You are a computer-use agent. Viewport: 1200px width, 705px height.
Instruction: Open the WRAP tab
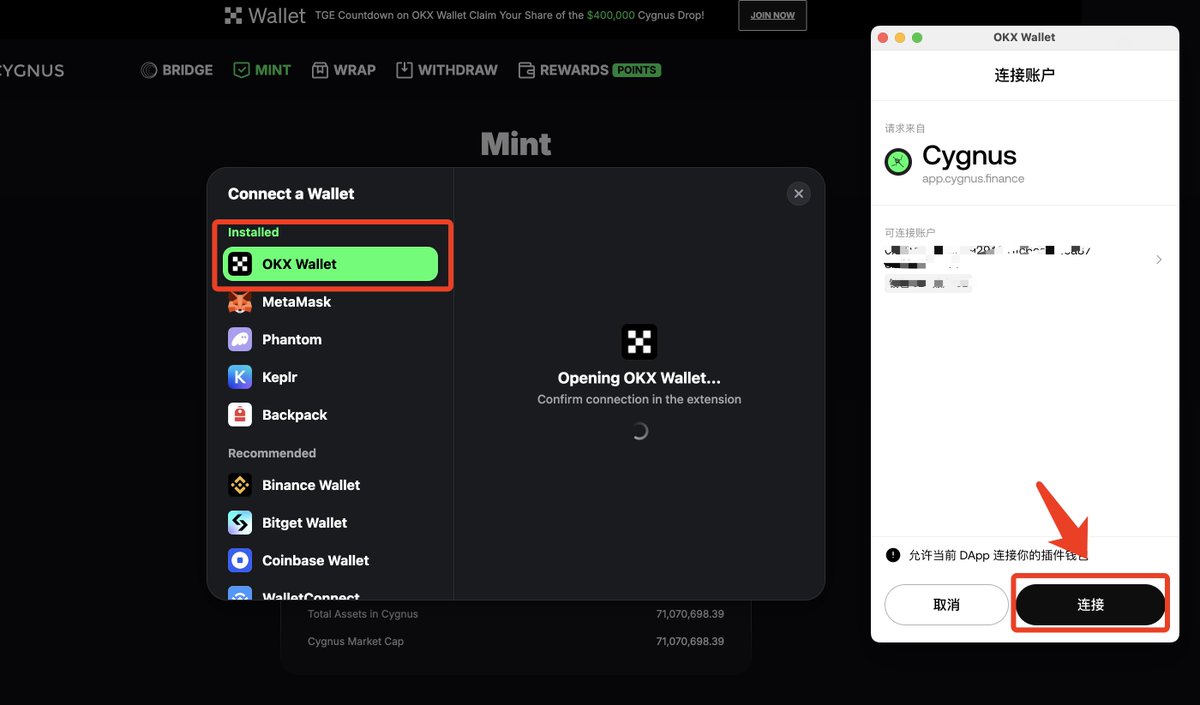344,70
